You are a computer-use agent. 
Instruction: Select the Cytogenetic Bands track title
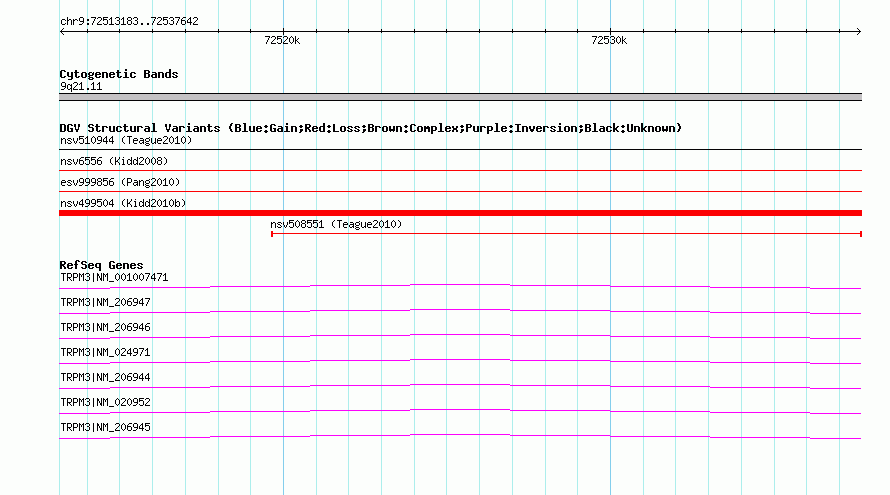119,74
